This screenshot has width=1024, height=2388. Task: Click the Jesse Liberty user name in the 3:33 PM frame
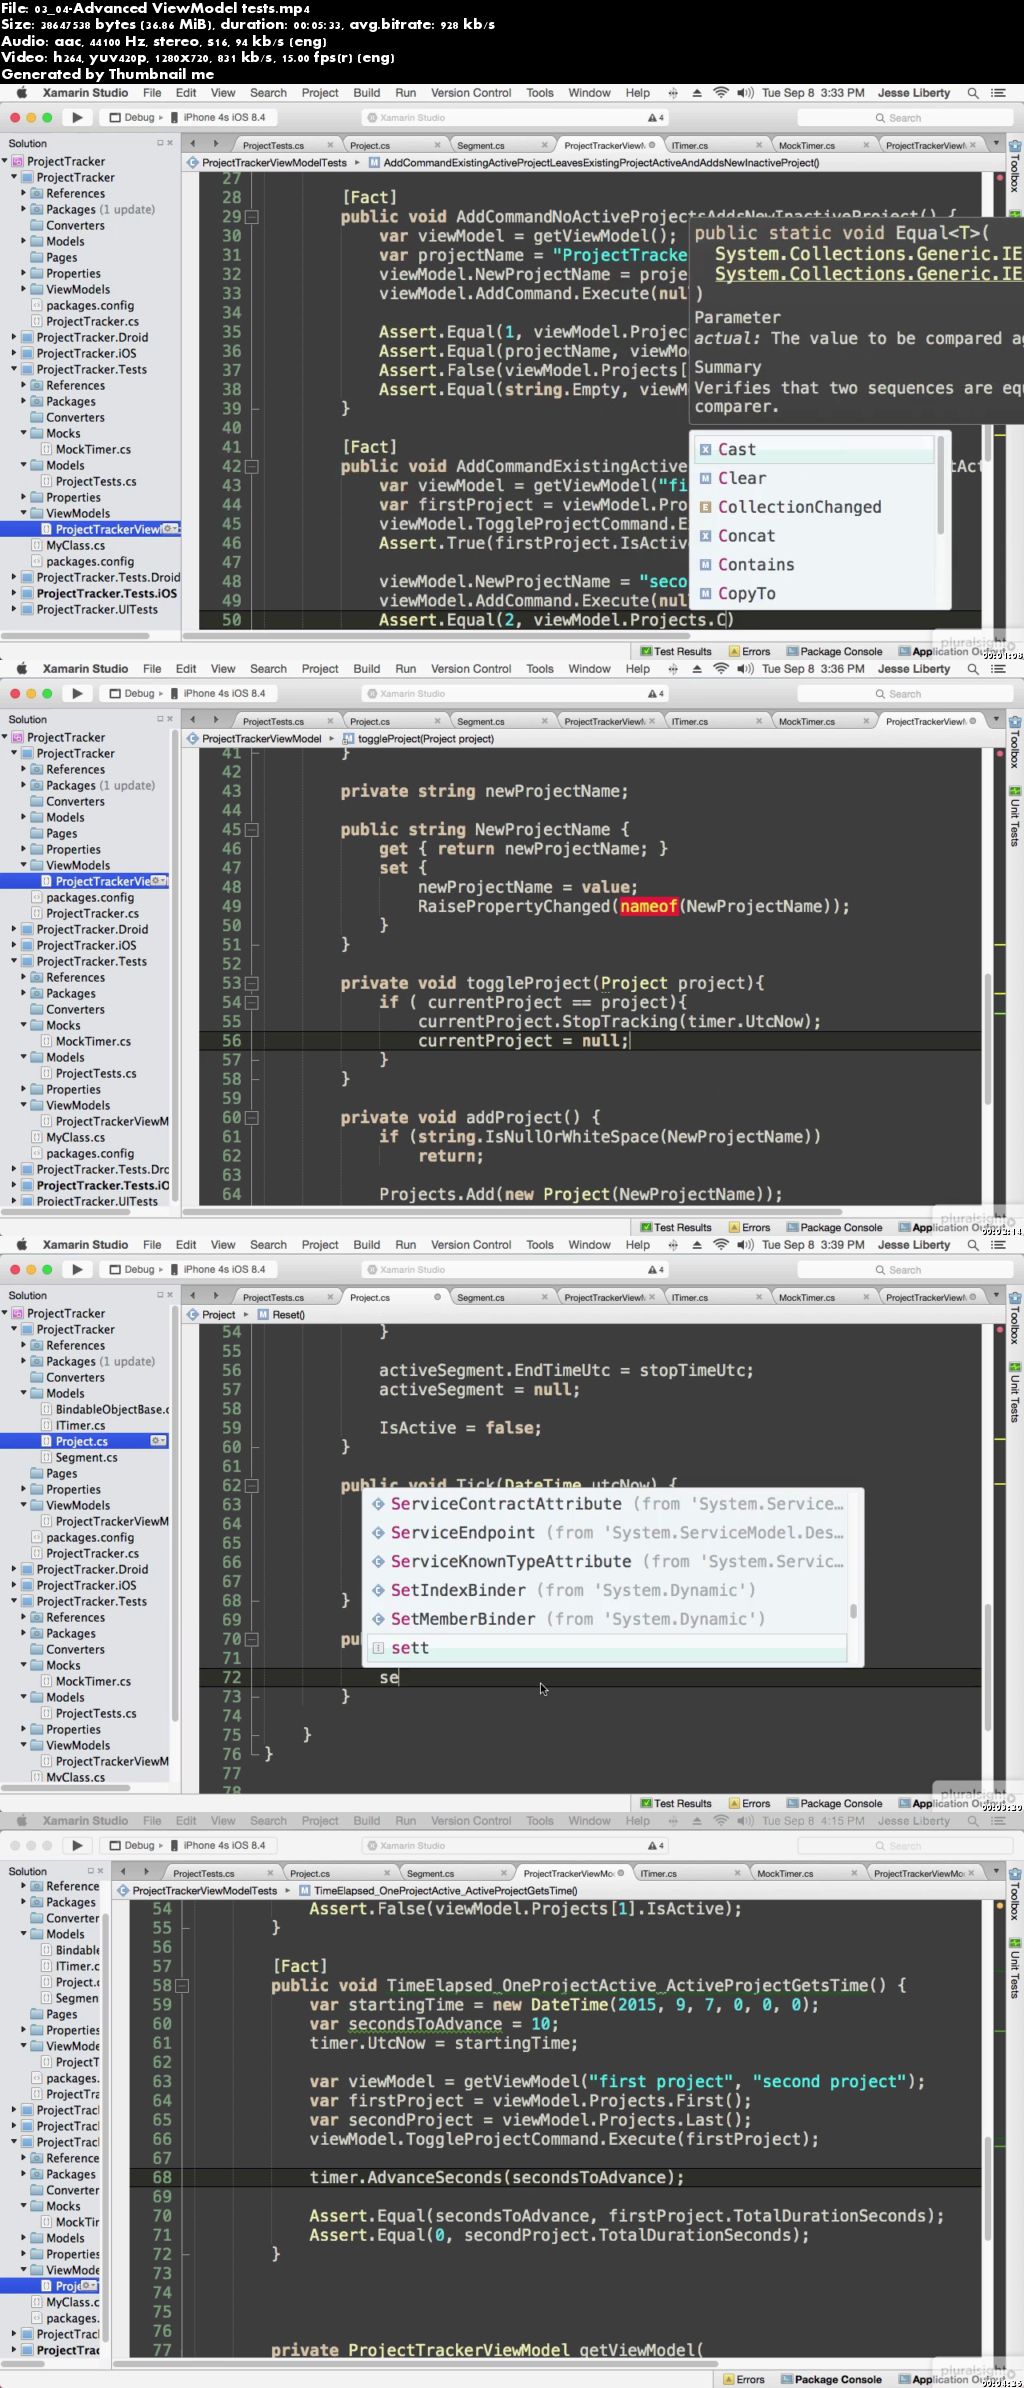914,93
